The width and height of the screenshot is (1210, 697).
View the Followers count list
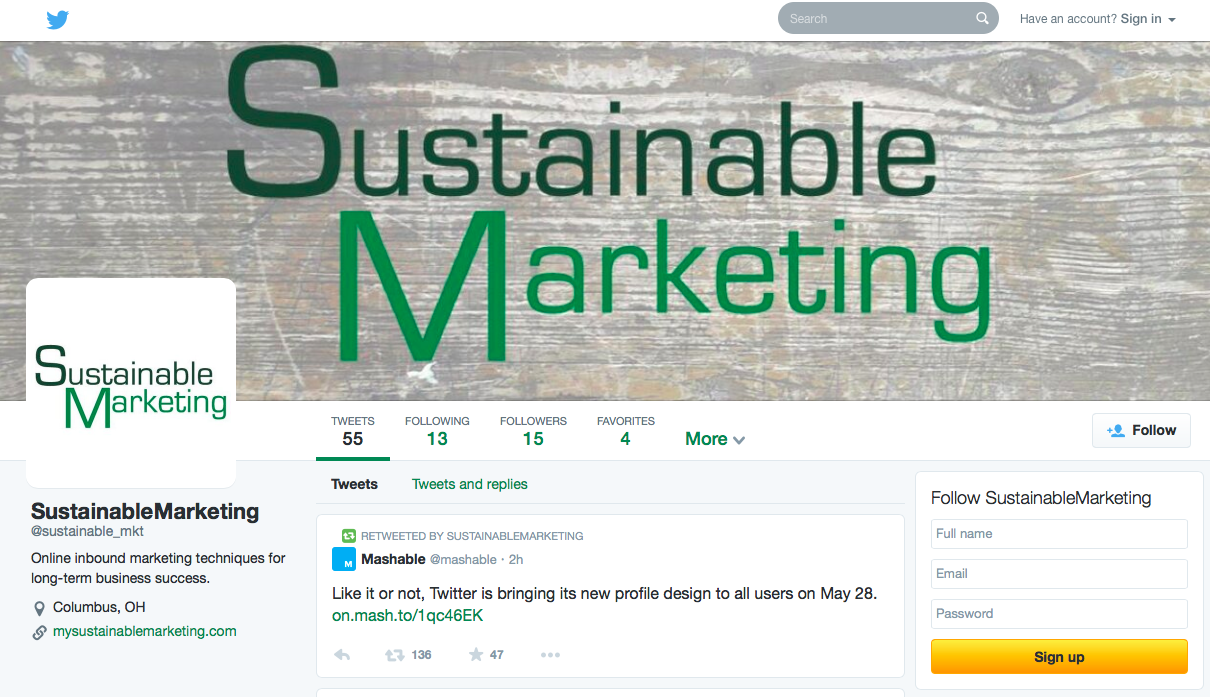coord(533,431)
